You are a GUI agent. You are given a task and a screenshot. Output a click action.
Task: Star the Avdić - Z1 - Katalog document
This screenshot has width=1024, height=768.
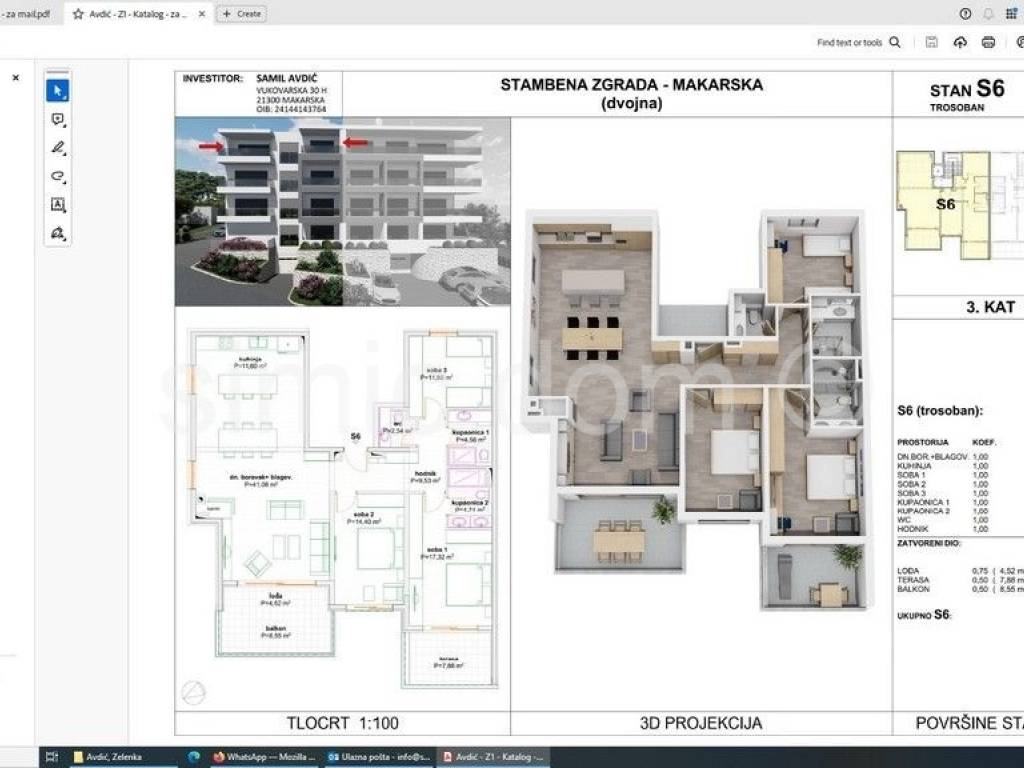[78, 14]
